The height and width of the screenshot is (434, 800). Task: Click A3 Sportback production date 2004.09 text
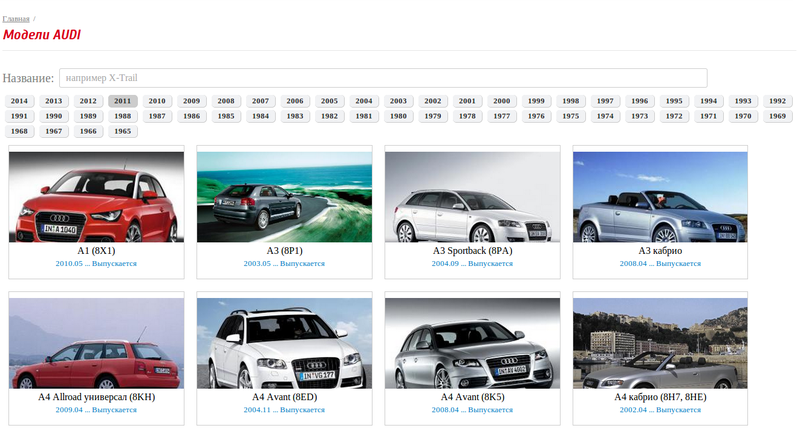click(445, 264)
